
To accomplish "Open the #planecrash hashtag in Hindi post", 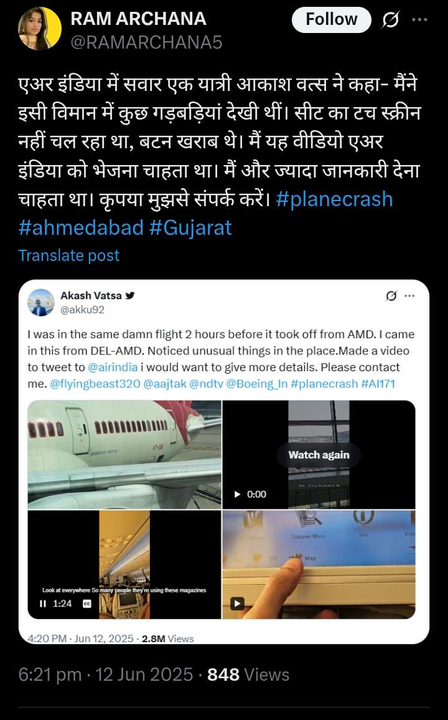I will [x=334, y=199].
